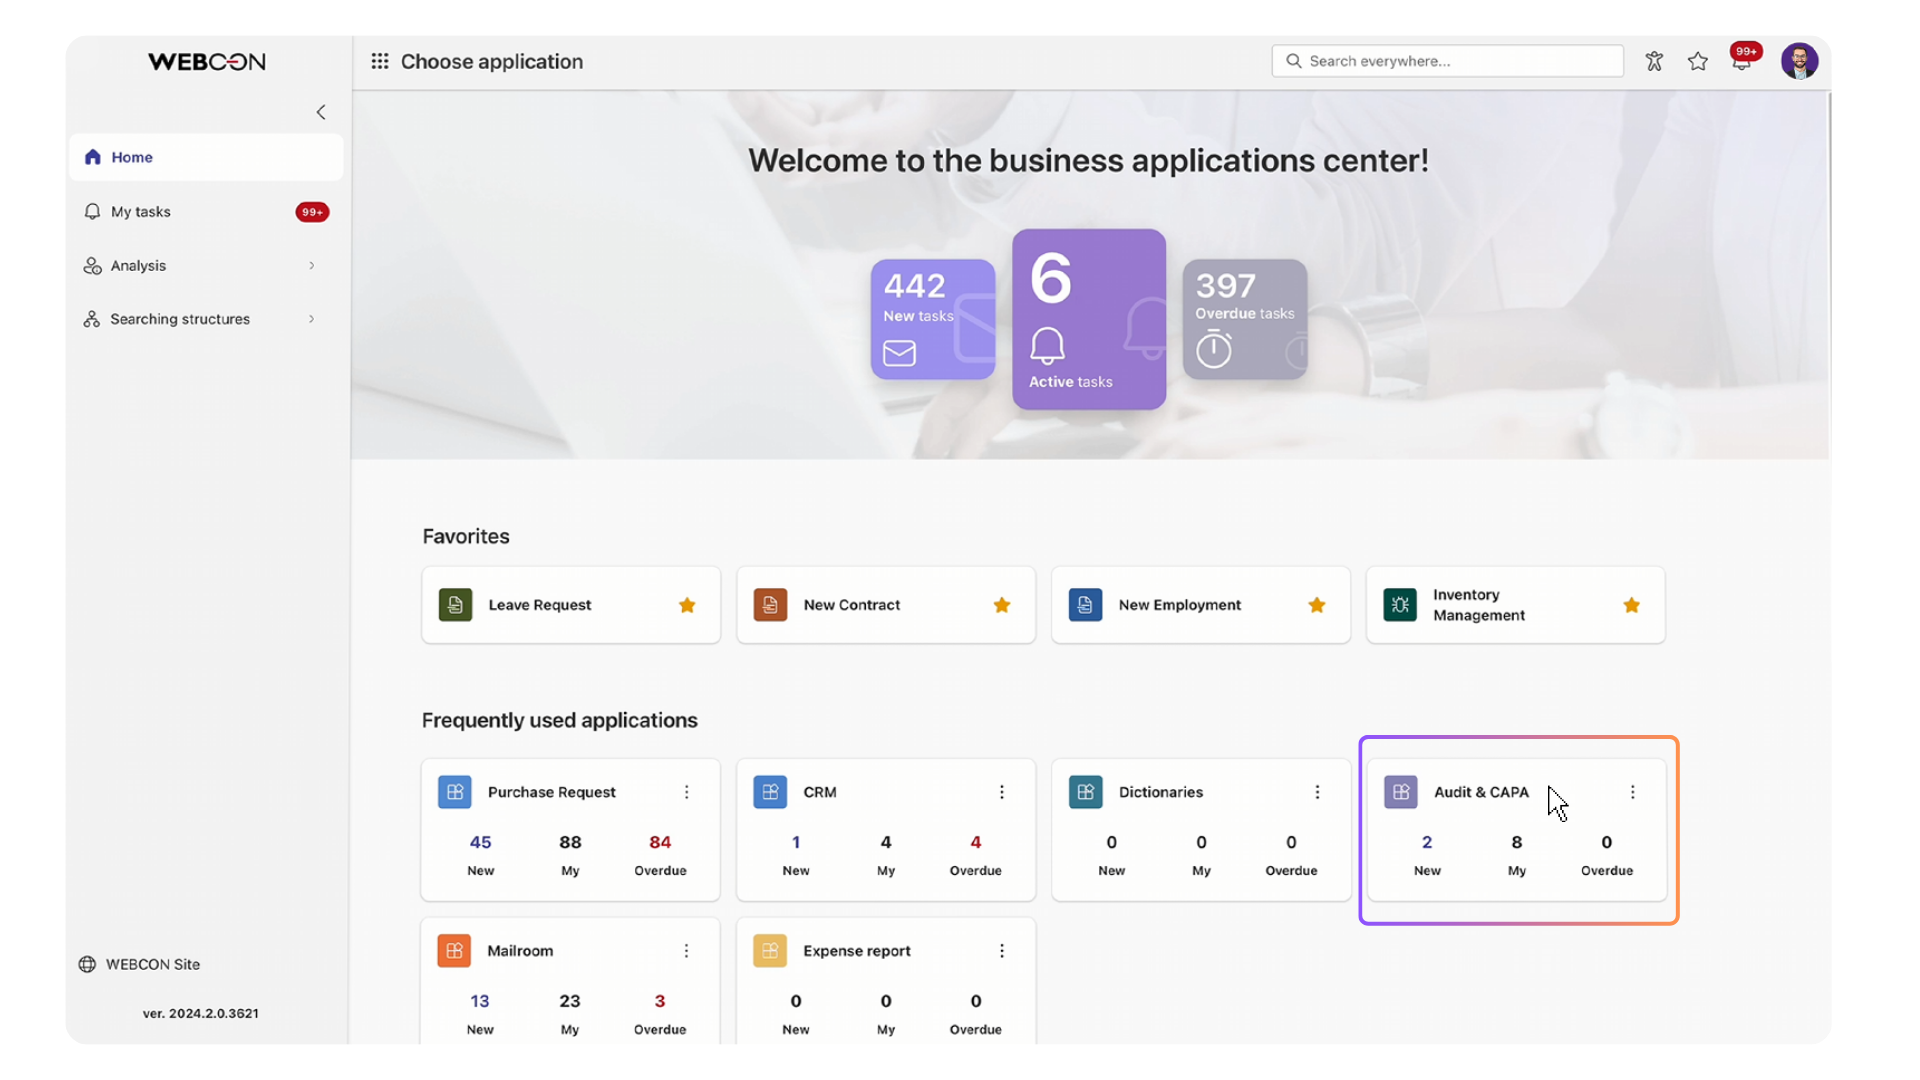Click the Inventory Management icon
The image size is (1920, 1080).
coord(1400,605)
